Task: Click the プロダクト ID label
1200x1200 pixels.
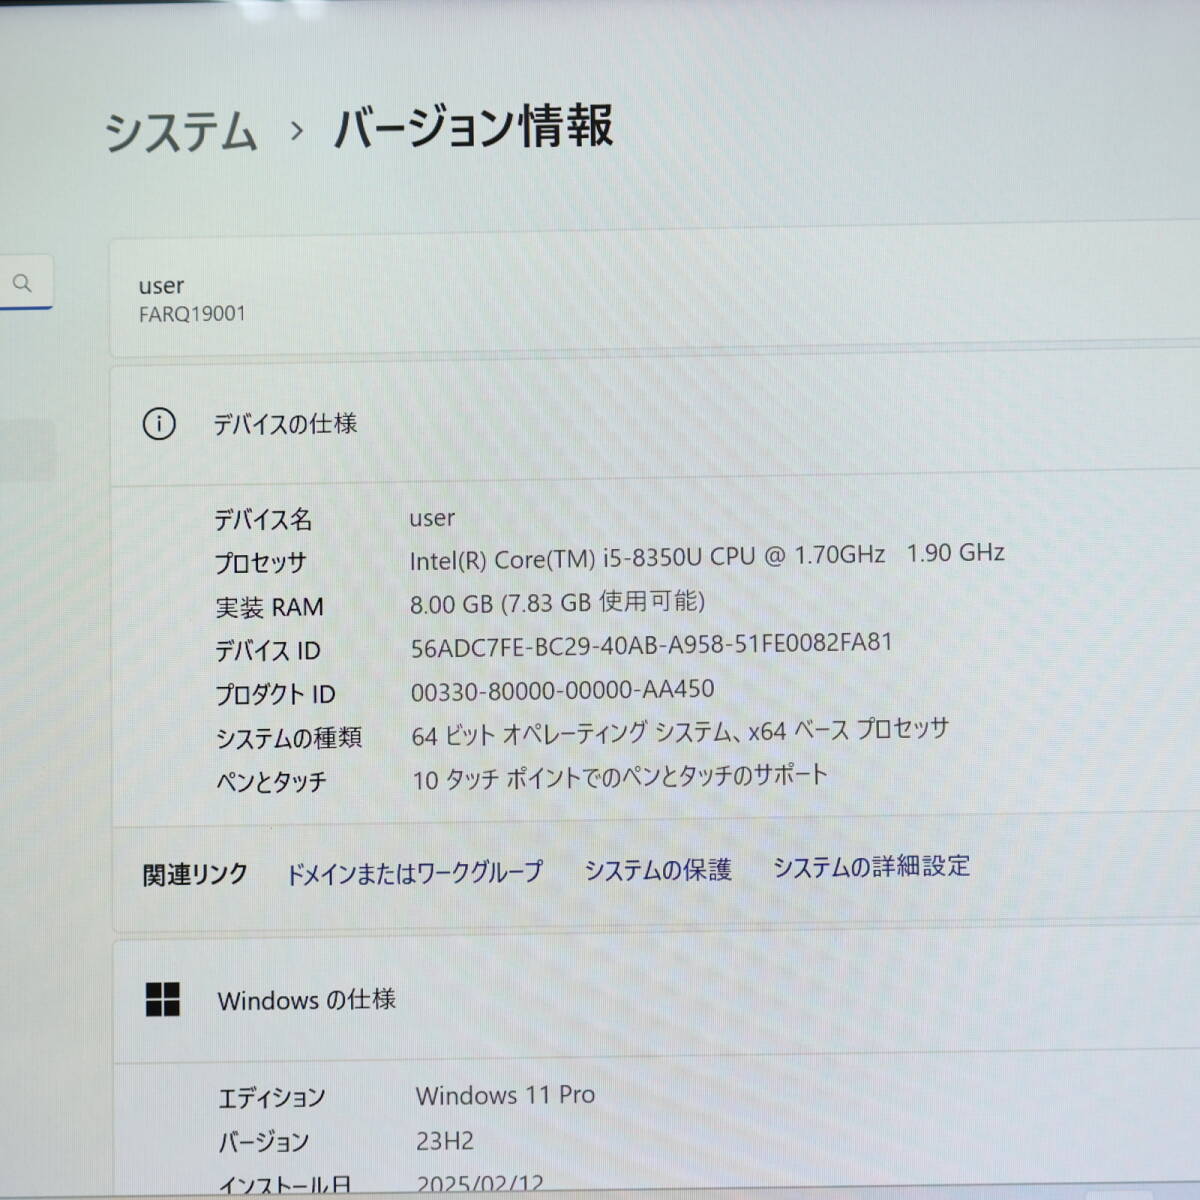Action: (275, 695)
